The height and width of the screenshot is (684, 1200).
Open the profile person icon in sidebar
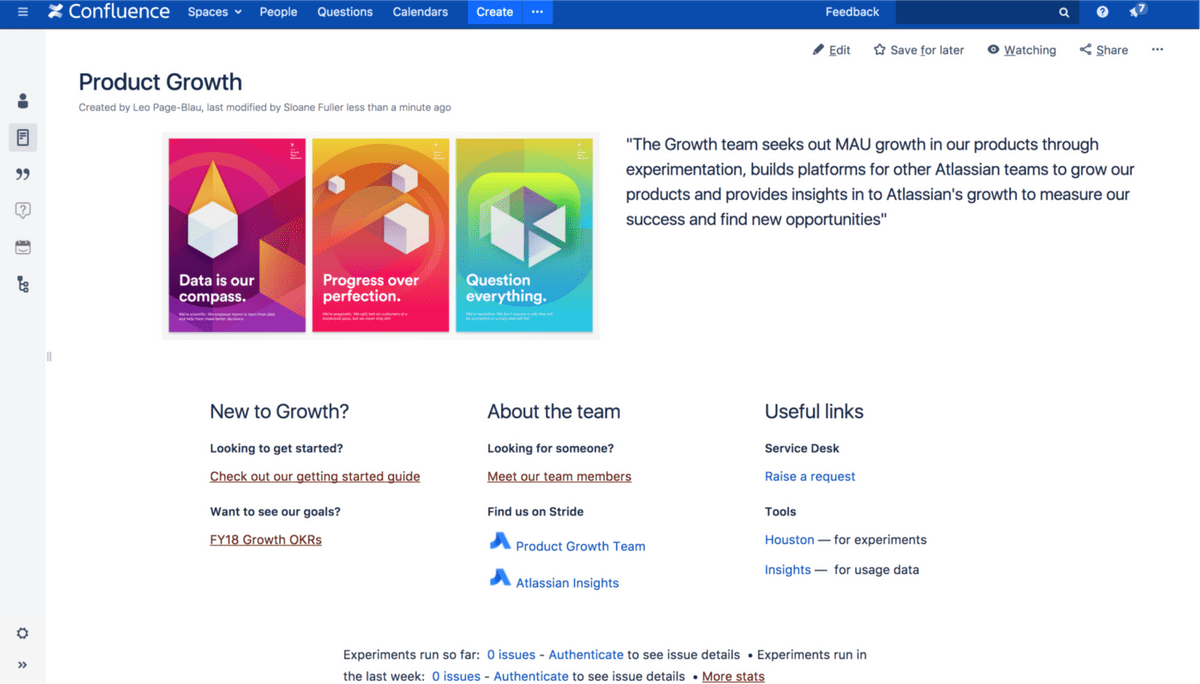click(23, 101)
